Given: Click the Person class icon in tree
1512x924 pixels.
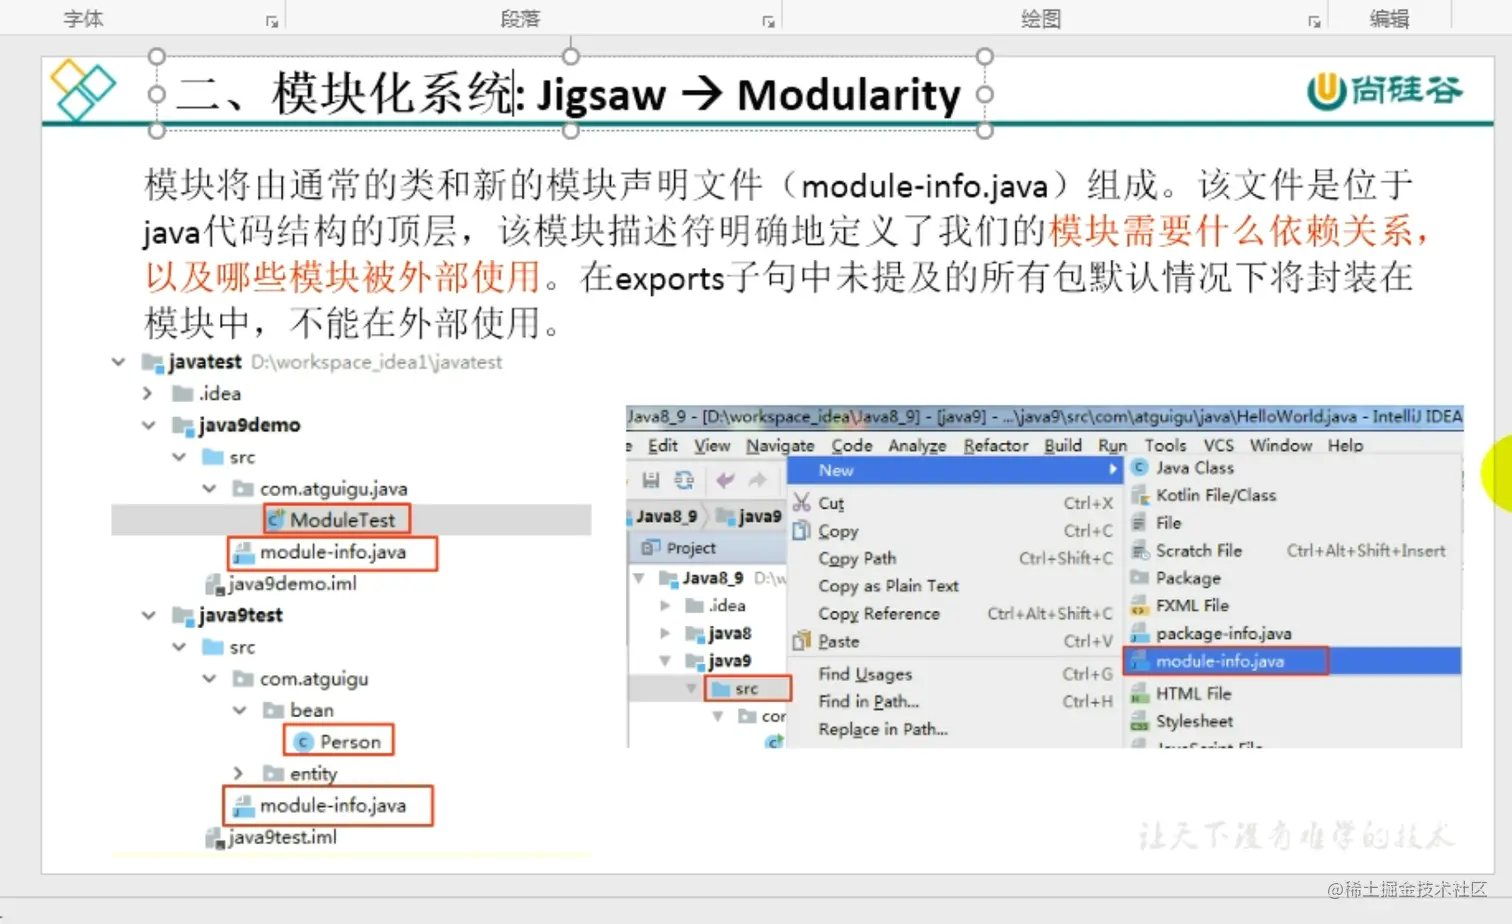Looking at the screenshot, I should coord(304,742).
